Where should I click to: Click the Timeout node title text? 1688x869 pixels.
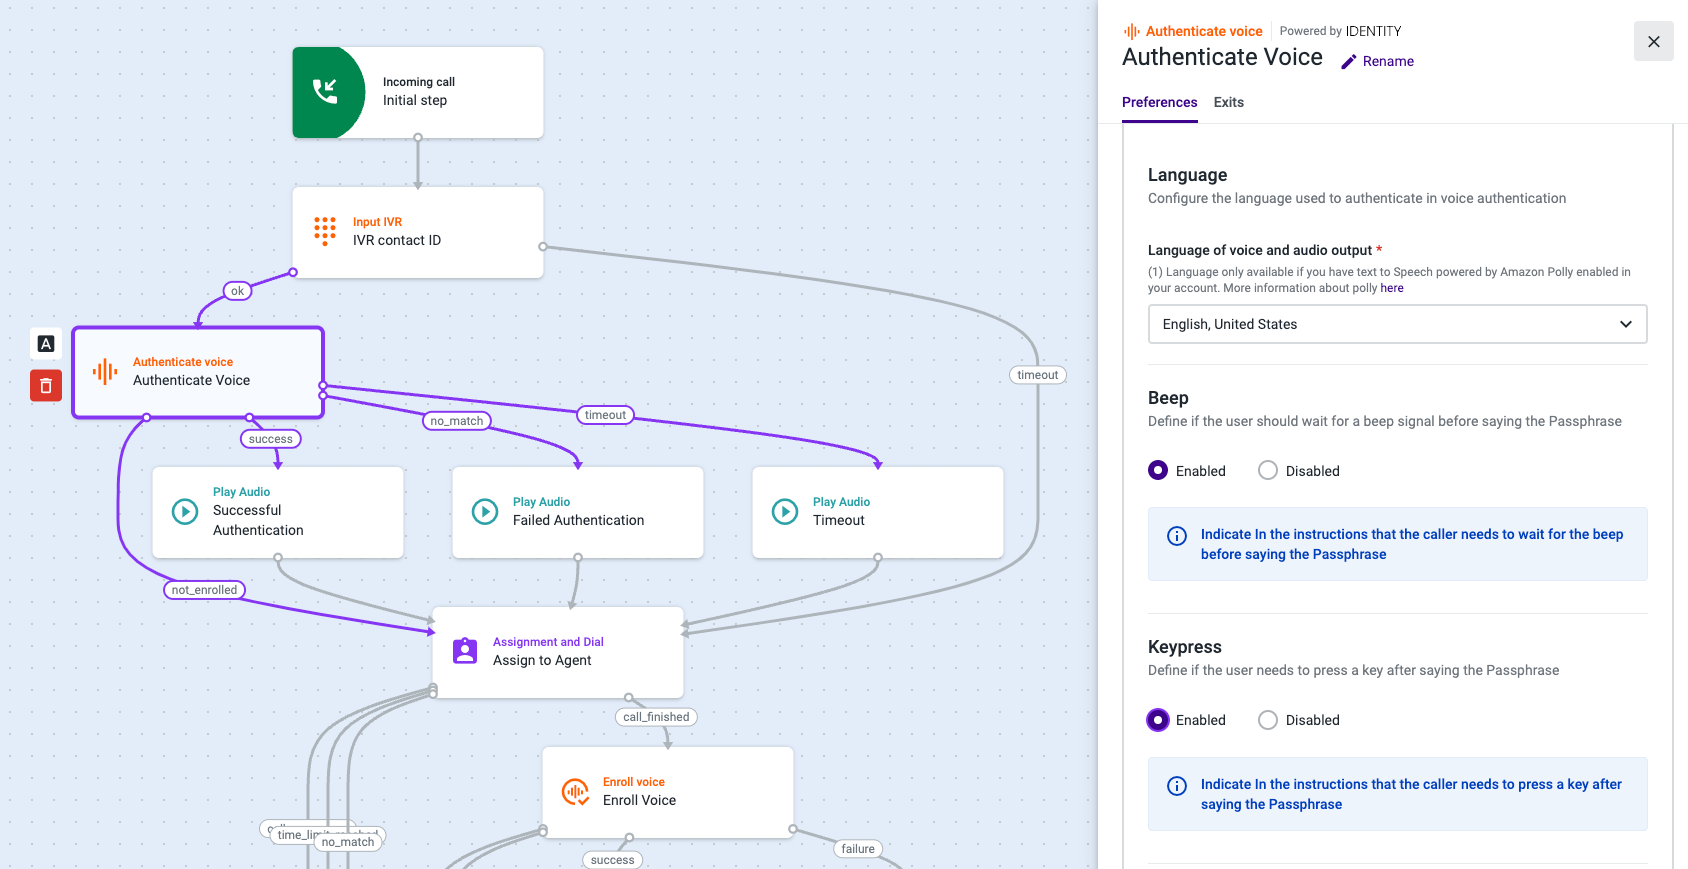(839, 520)
